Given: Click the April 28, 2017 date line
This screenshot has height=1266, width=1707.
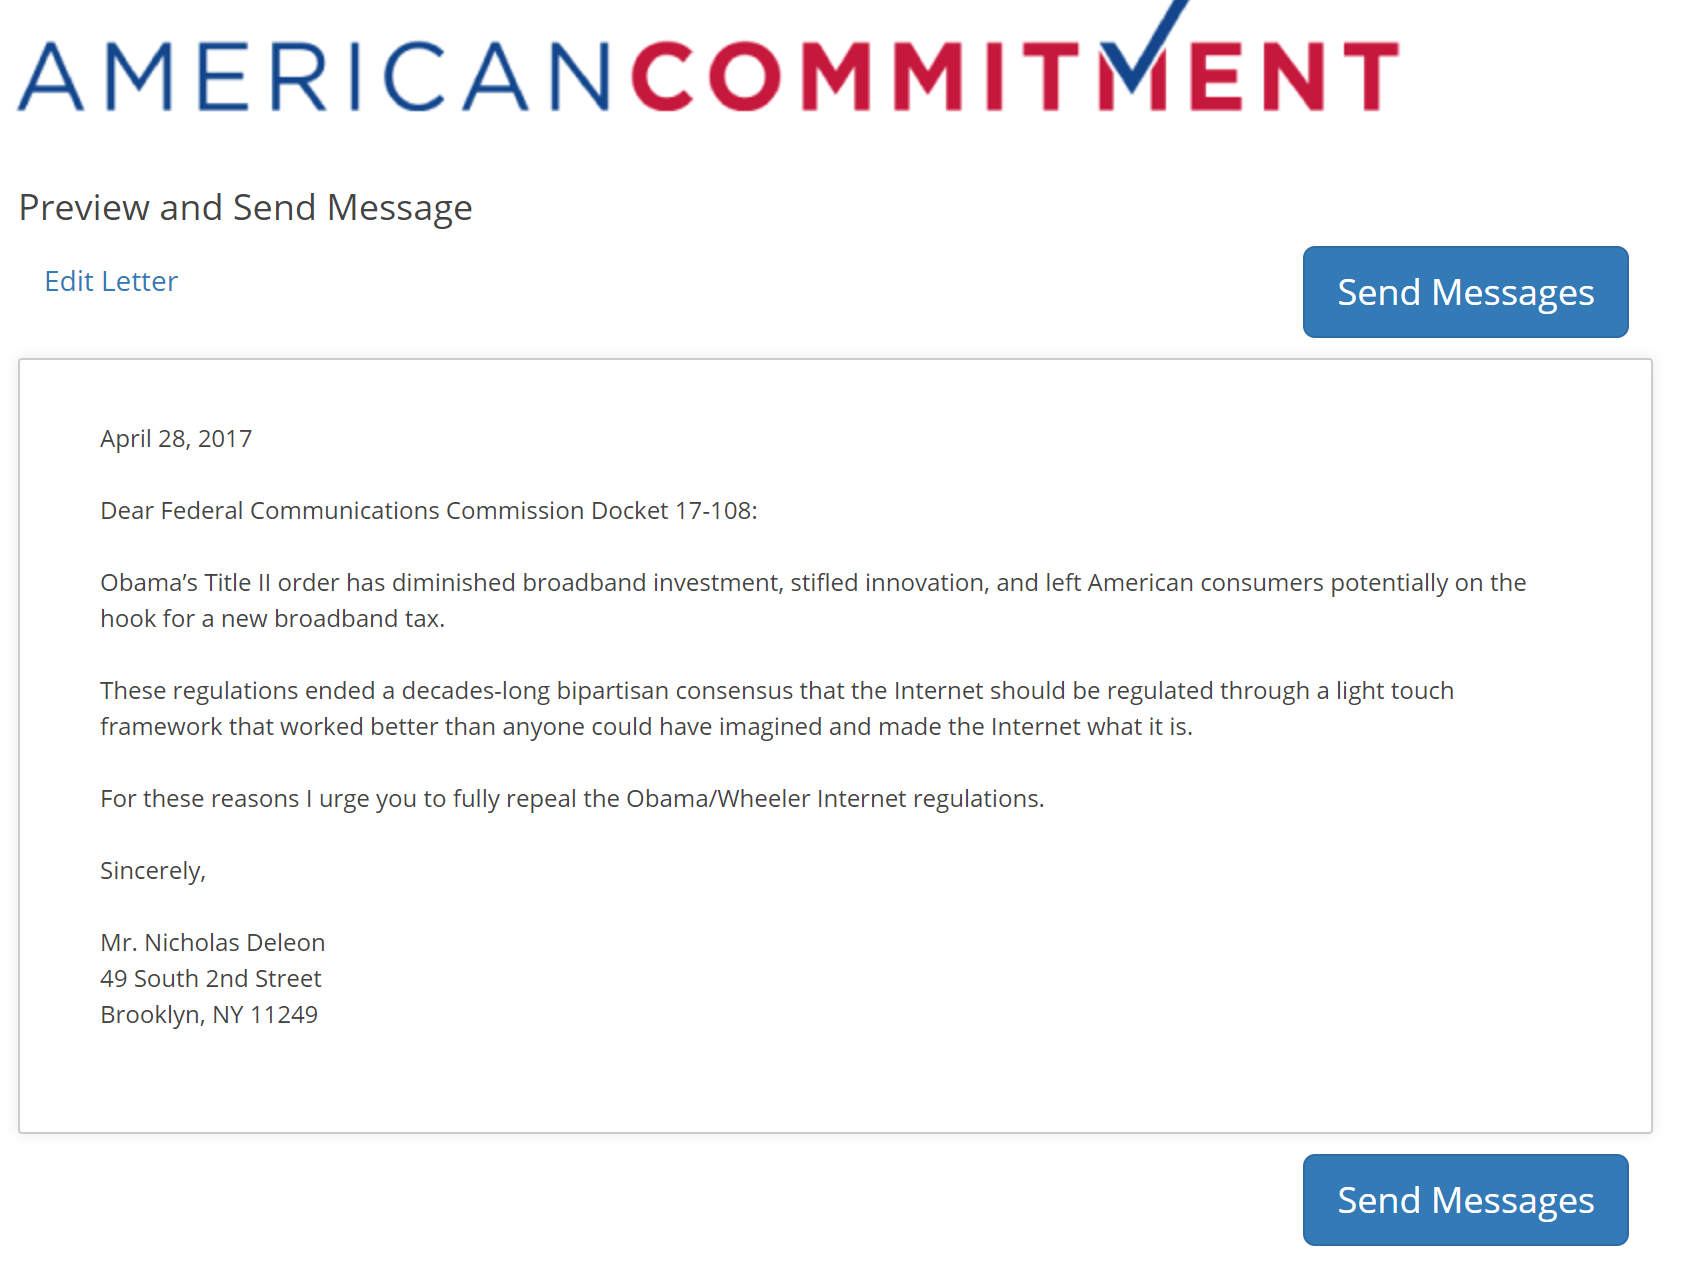Looking at the screenshot, I should 176,439.
